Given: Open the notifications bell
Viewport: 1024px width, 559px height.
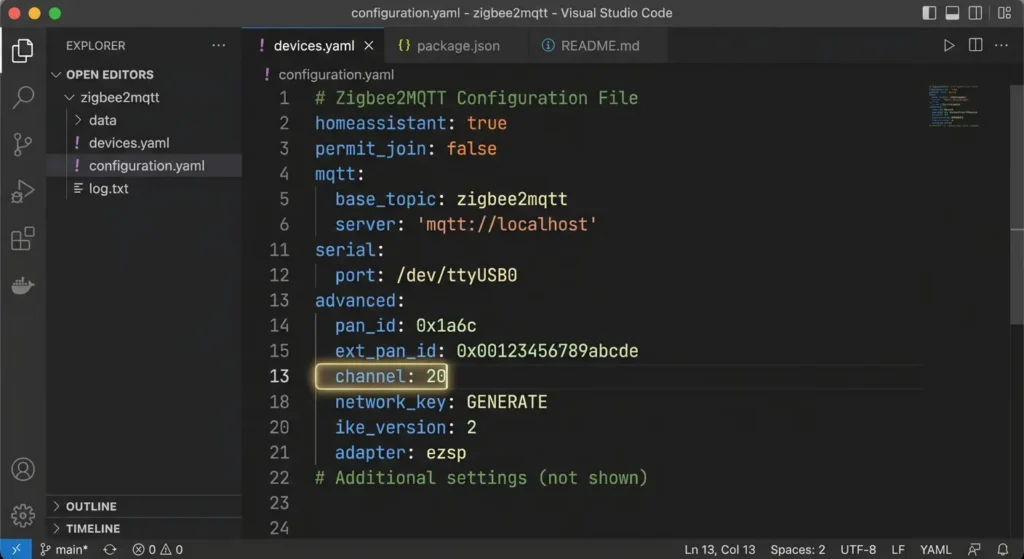Looking at the screenshot, I should [1002, 549].
